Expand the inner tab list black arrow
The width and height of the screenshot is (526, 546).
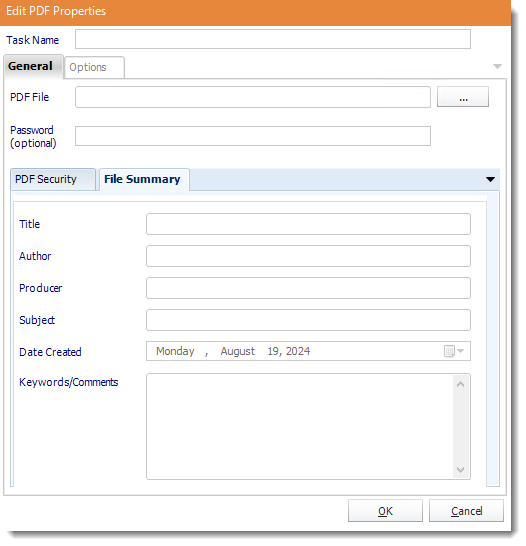pyautogui.click(x=490, y=179)
